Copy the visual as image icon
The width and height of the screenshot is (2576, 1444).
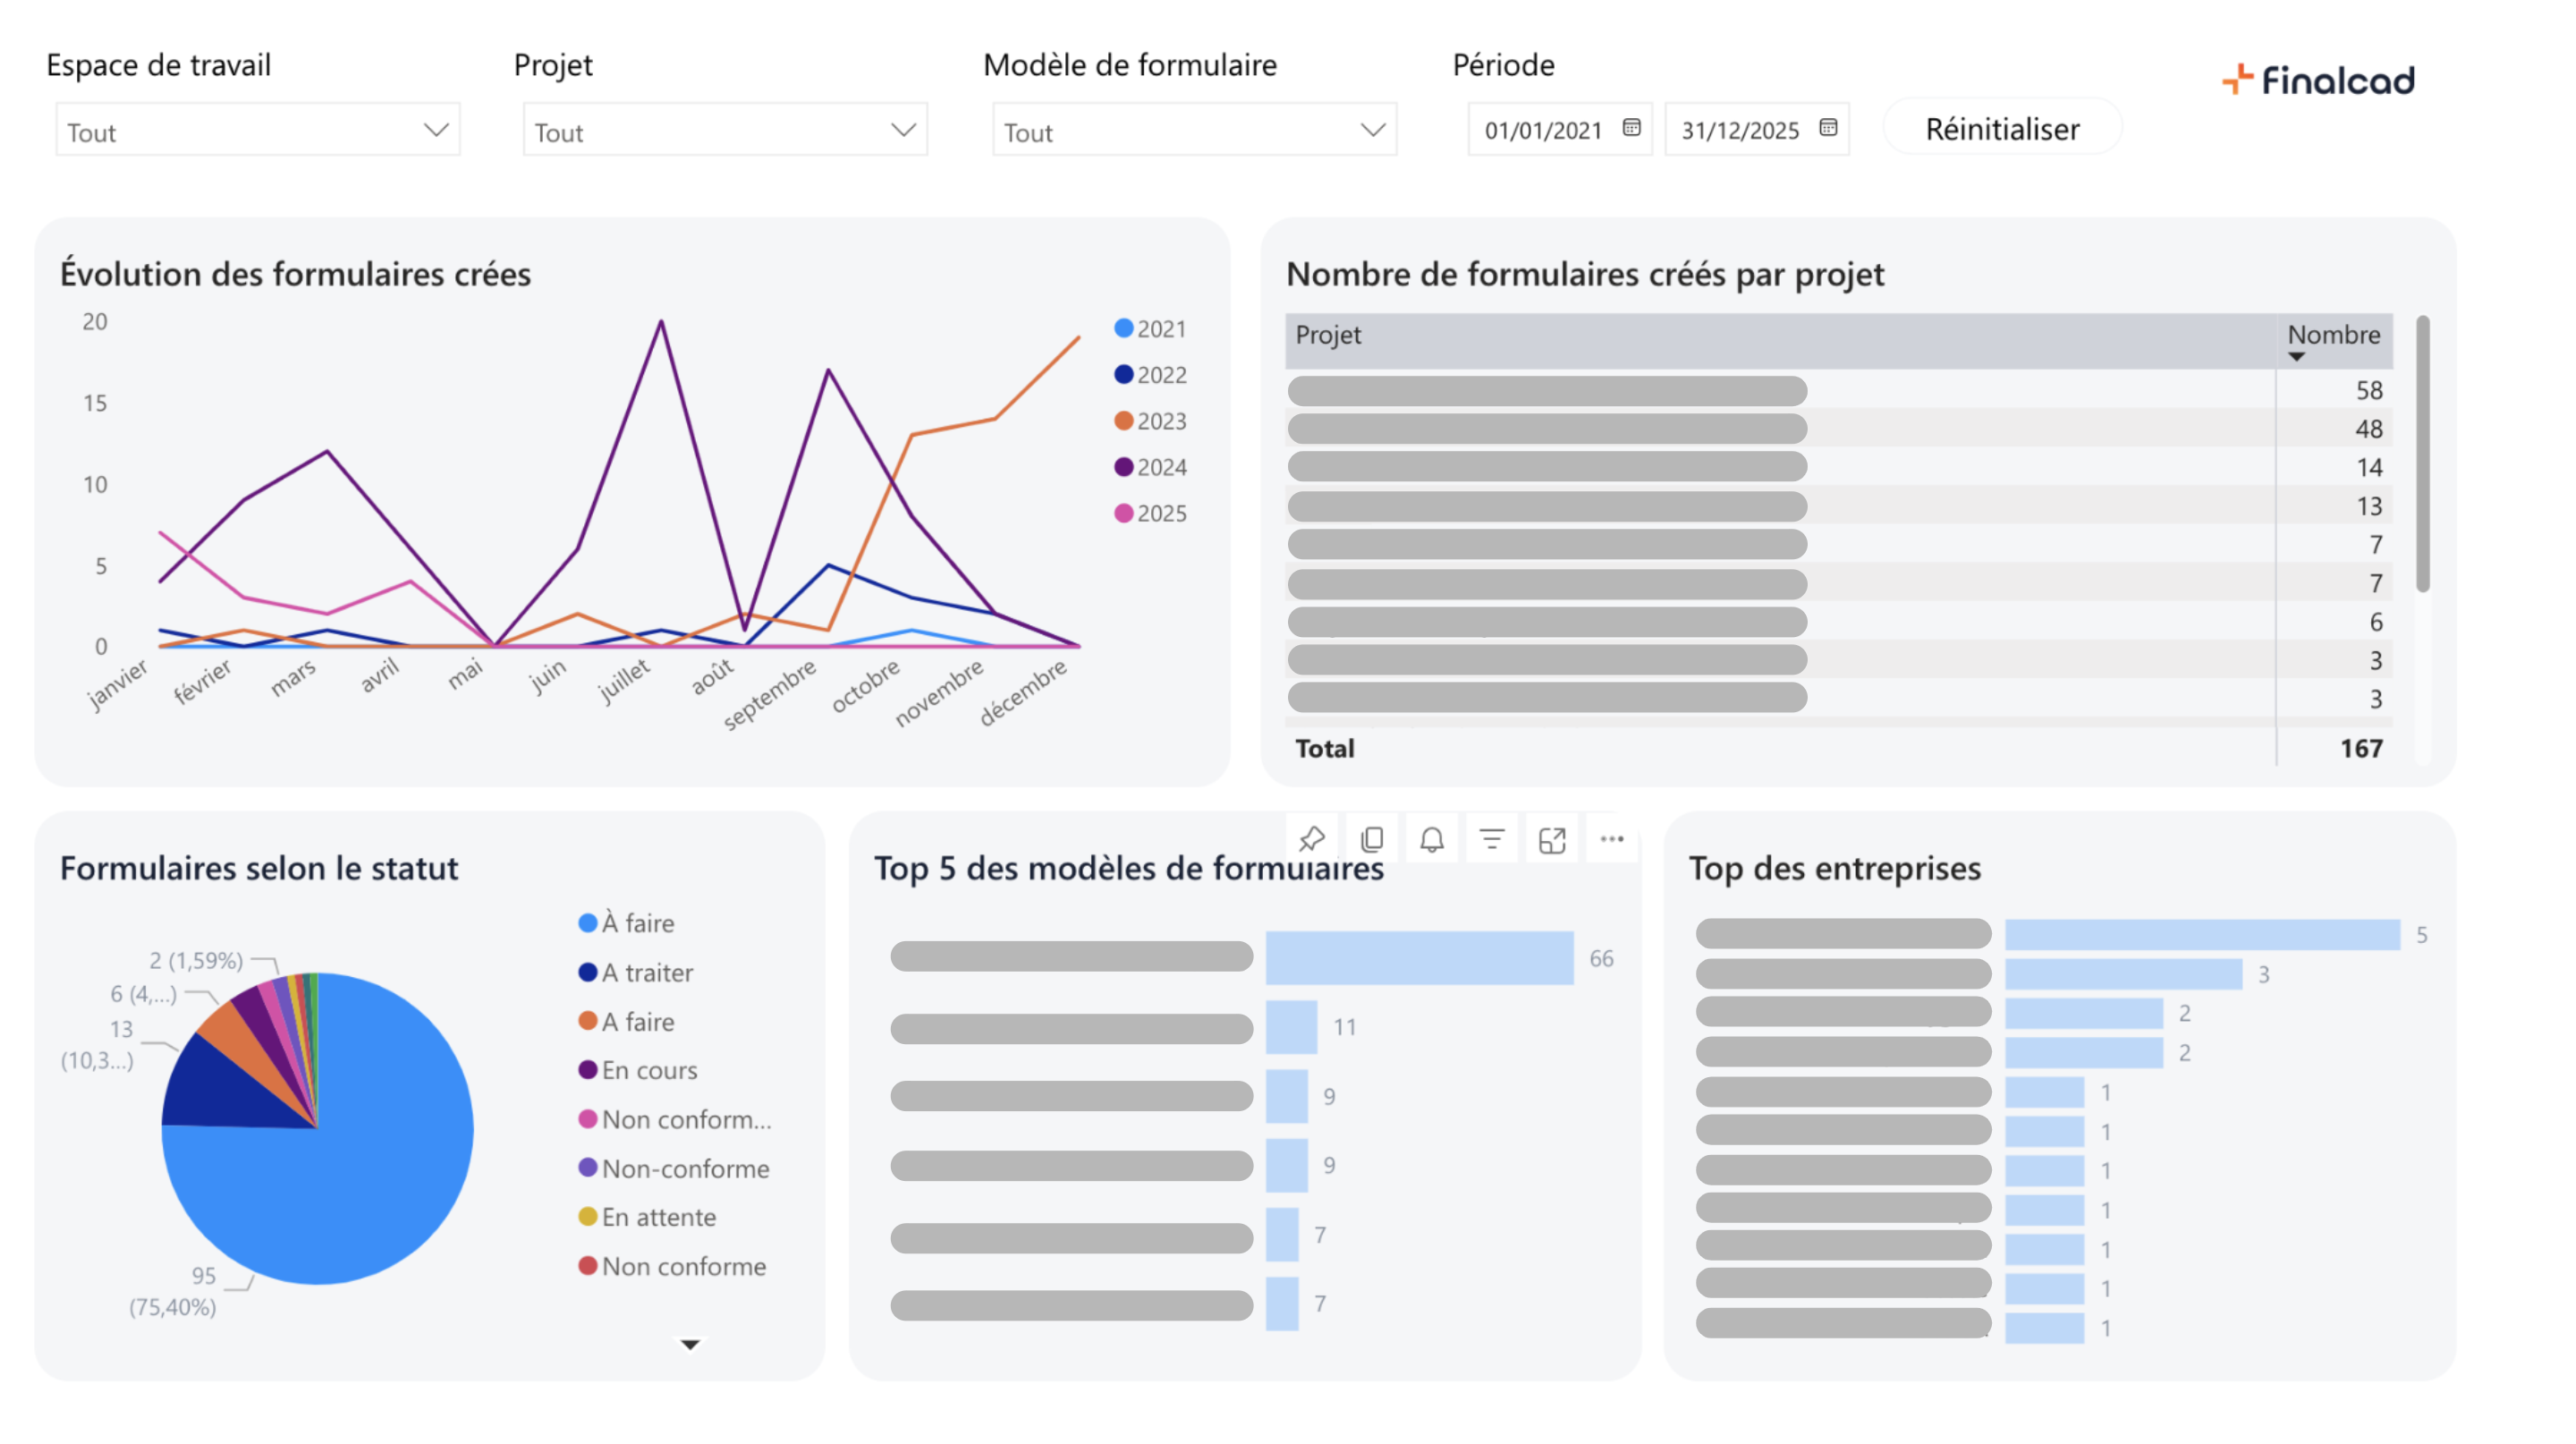click(1372, 839)
